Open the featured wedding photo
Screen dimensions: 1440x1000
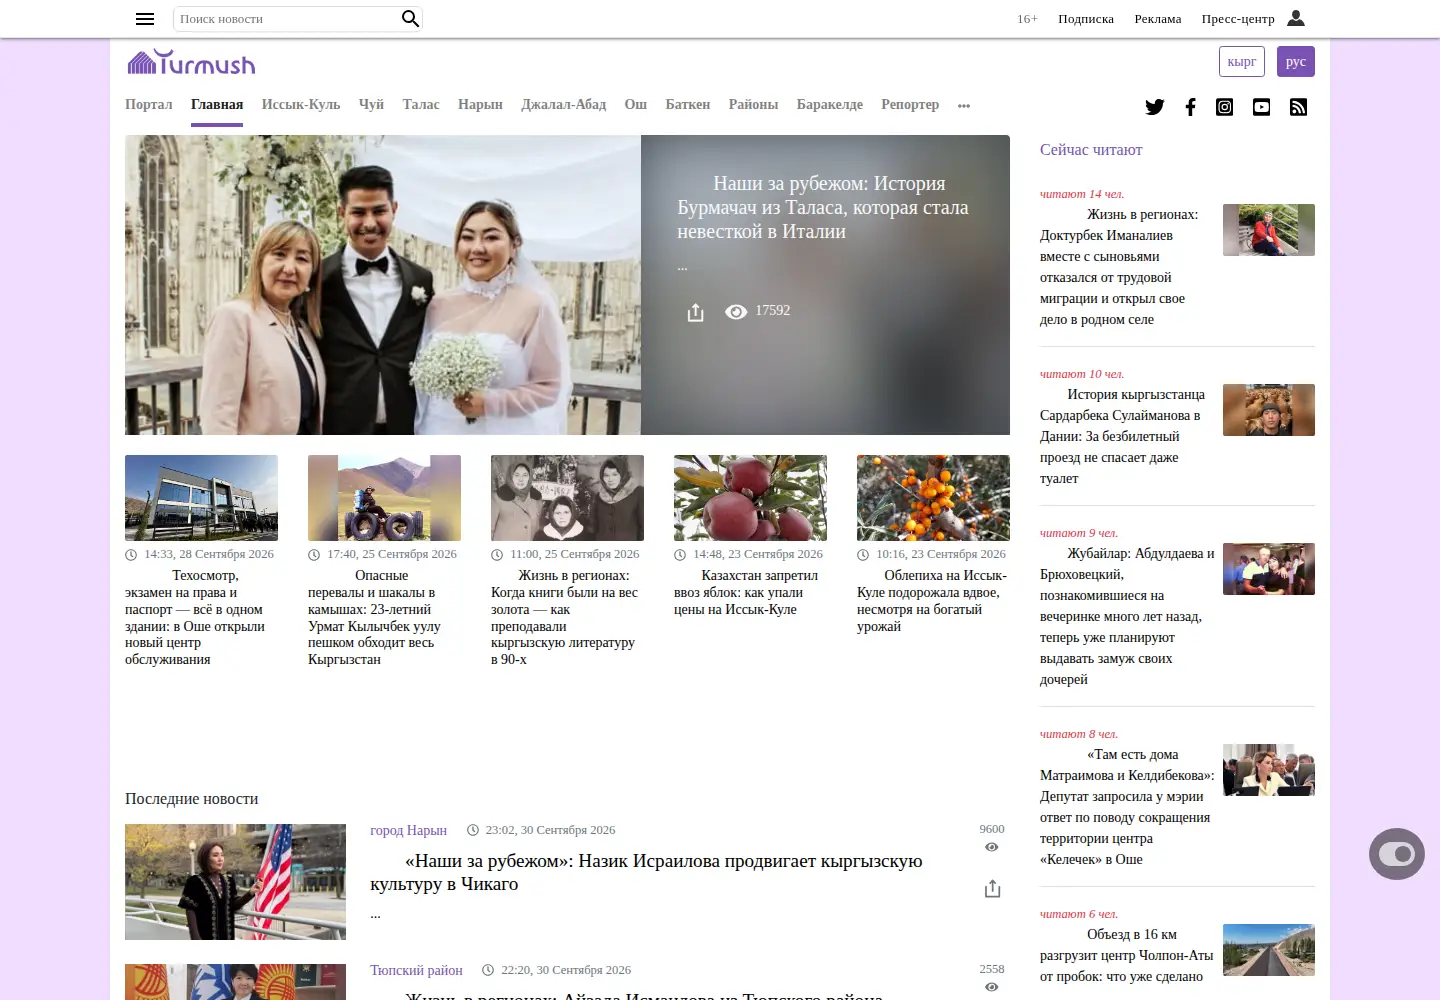[383, 285]
